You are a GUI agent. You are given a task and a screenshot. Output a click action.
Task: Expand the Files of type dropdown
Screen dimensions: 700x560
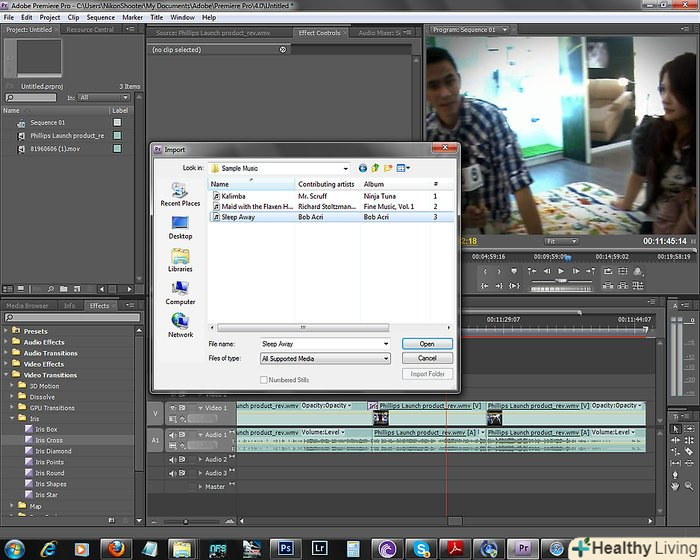[385, 358]
